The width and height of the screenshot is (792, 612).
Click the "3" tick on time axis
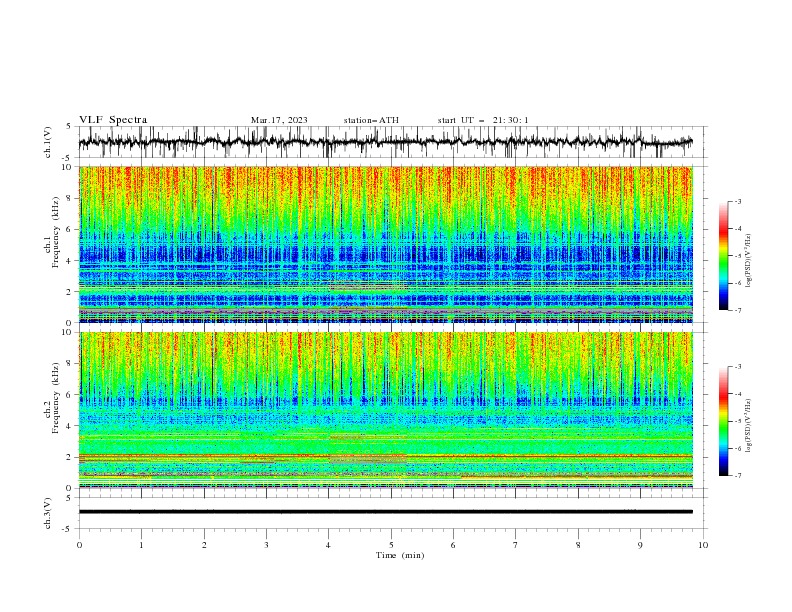pyautogui.click(x=266, y=545)
